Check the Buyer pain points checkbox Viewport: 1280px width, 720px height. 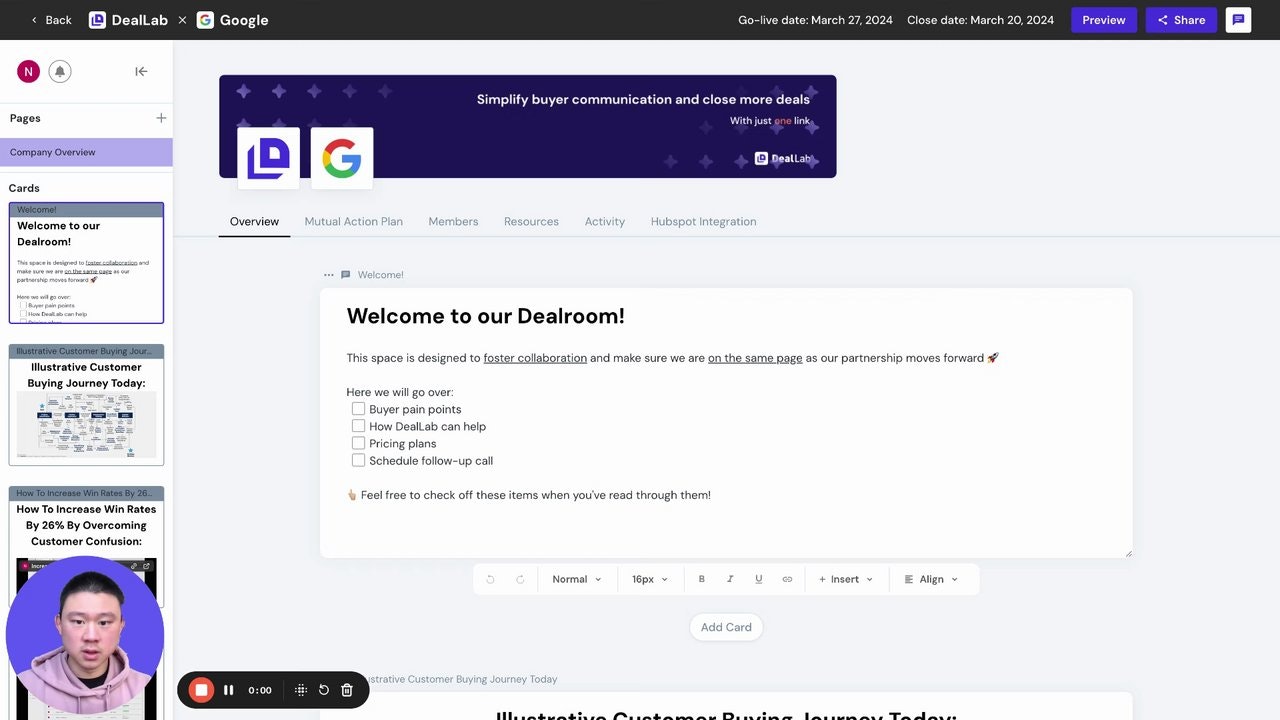(358, 408)
